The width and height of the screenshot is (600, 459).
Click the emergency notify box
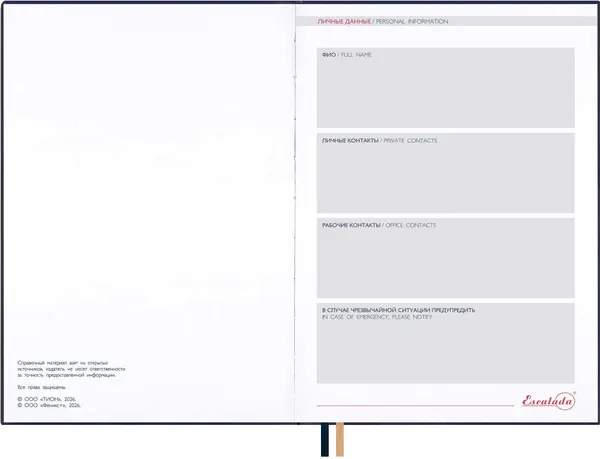pos(445,343)
